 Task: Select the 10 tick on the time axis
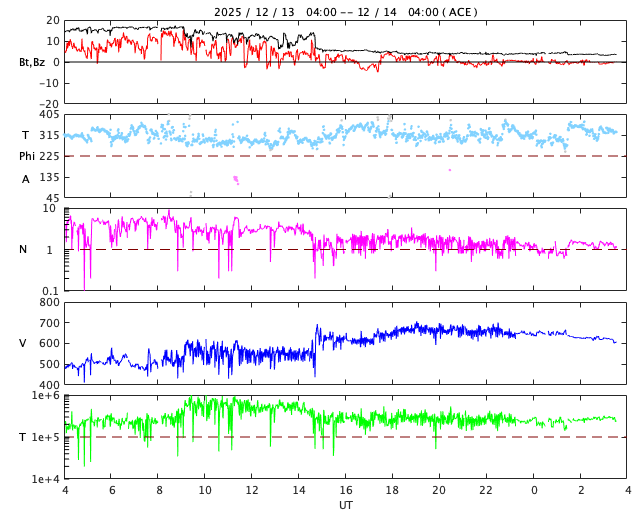click(x=205, y=491)
